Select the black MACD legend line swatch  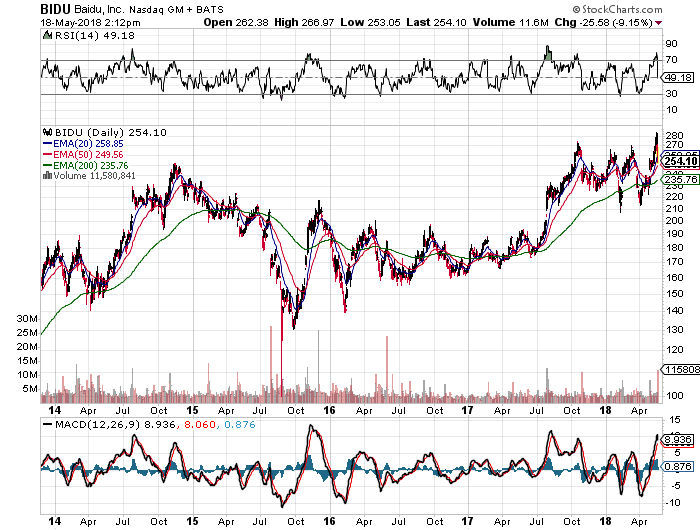click(47, 424)
